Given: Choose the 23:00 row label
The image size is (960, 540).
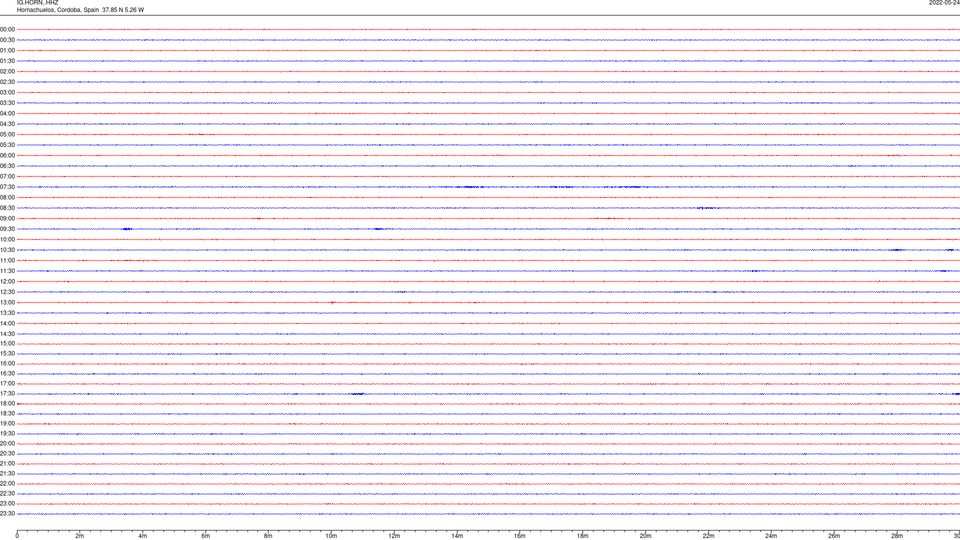Looking at the screenshot, I should coord(7,504).
